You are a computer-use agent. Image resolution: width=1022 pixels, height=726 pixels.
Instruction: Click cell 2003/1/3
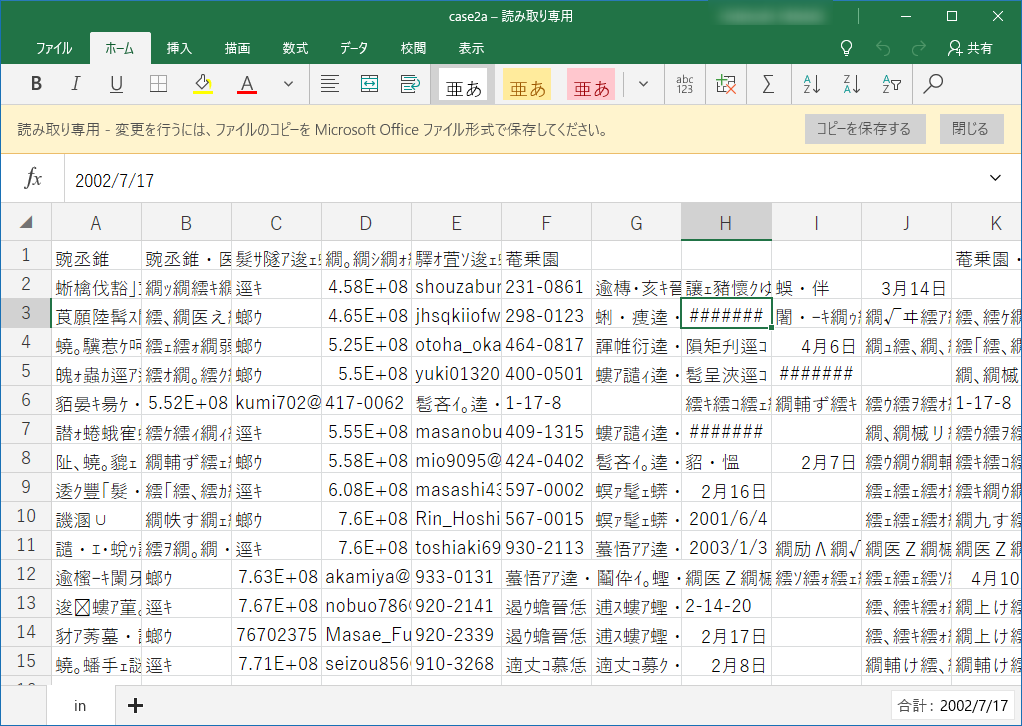726,547
